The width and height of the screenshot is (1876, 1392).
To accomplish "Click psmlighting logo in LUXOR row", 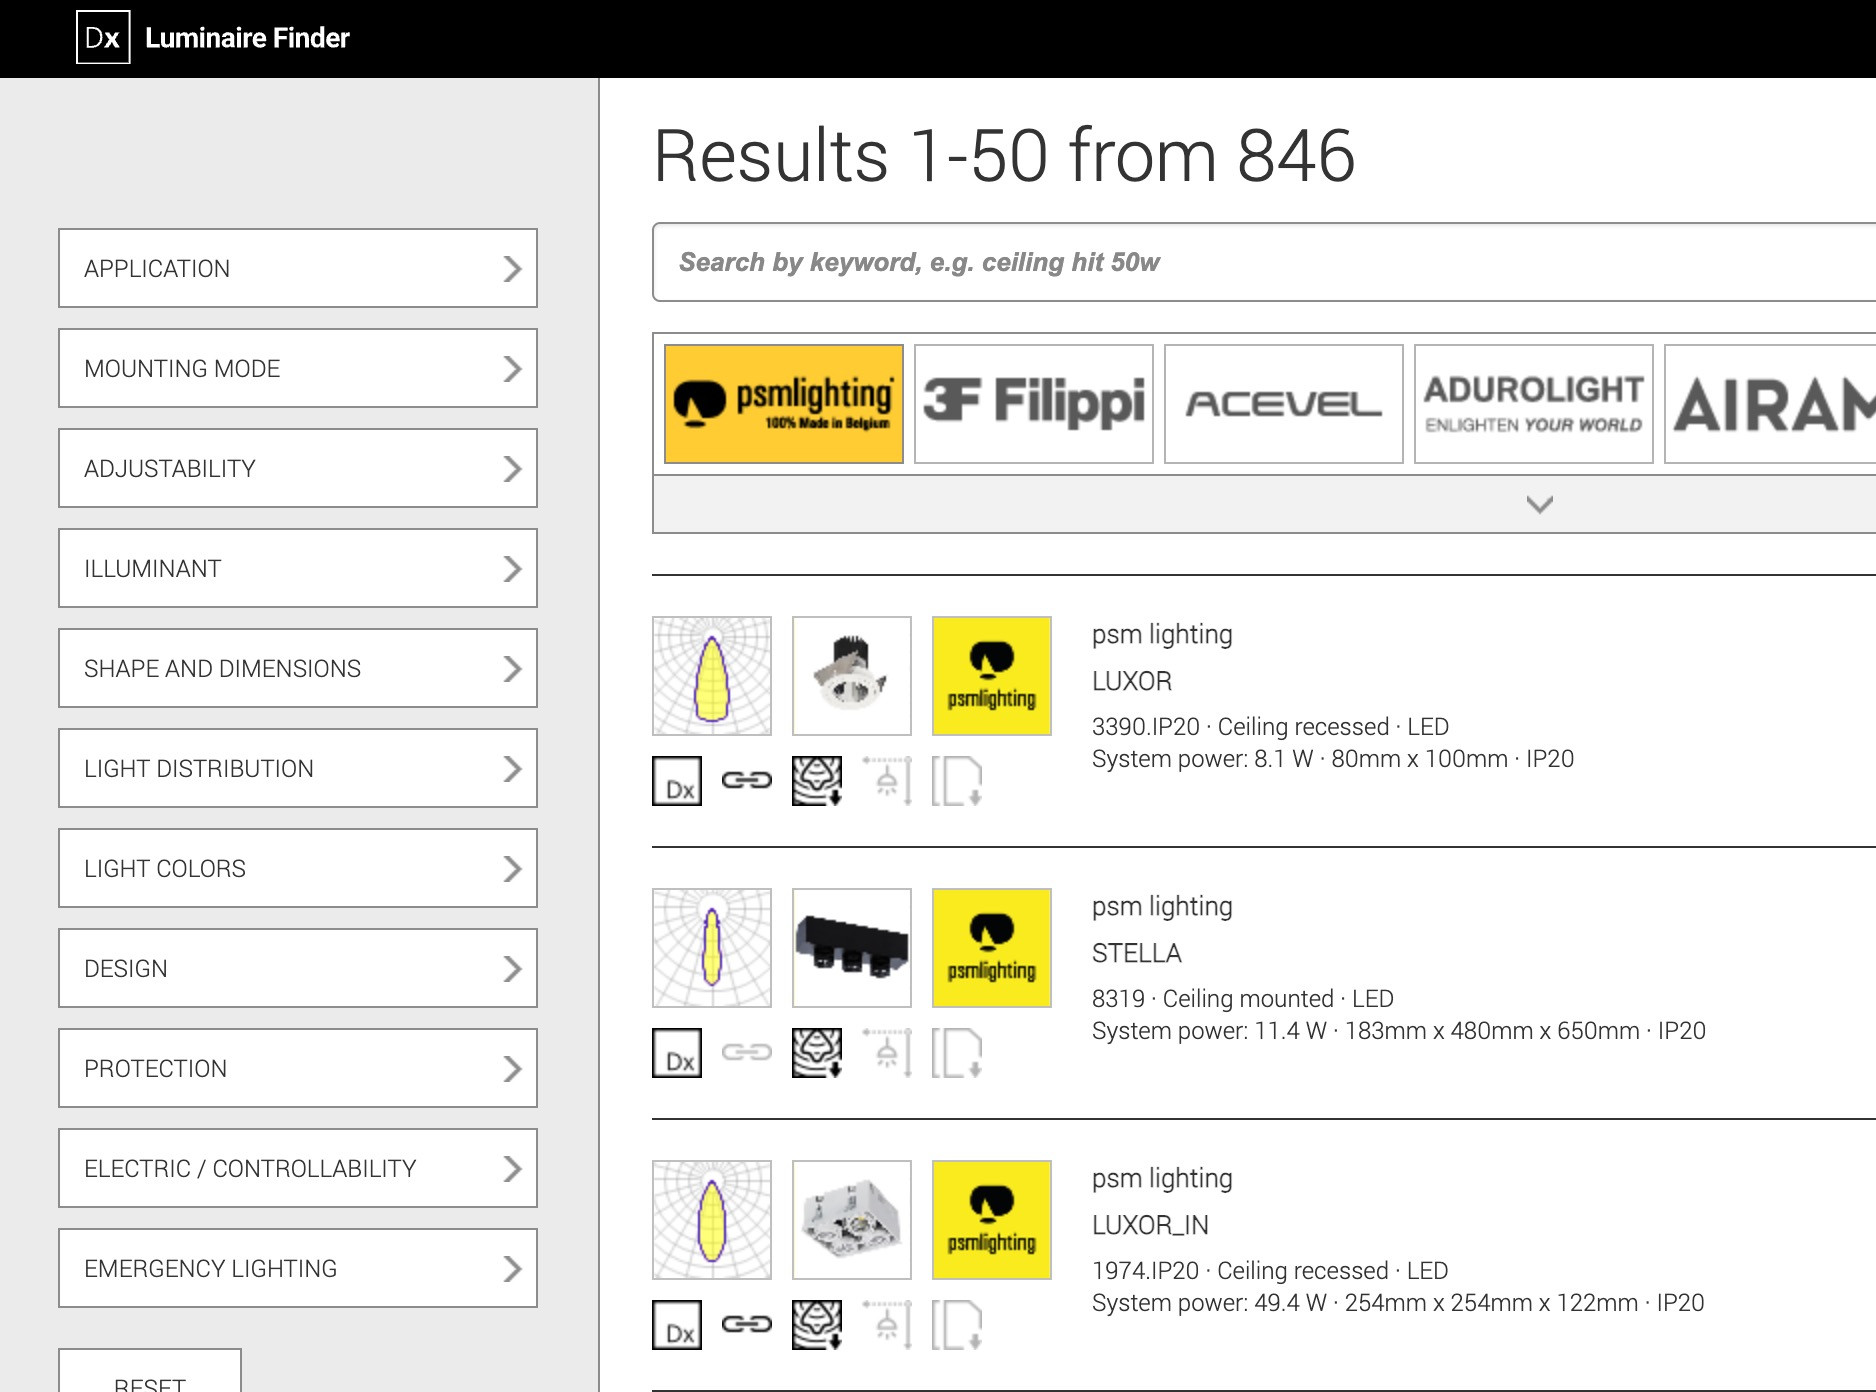I will tap(992, 676).
